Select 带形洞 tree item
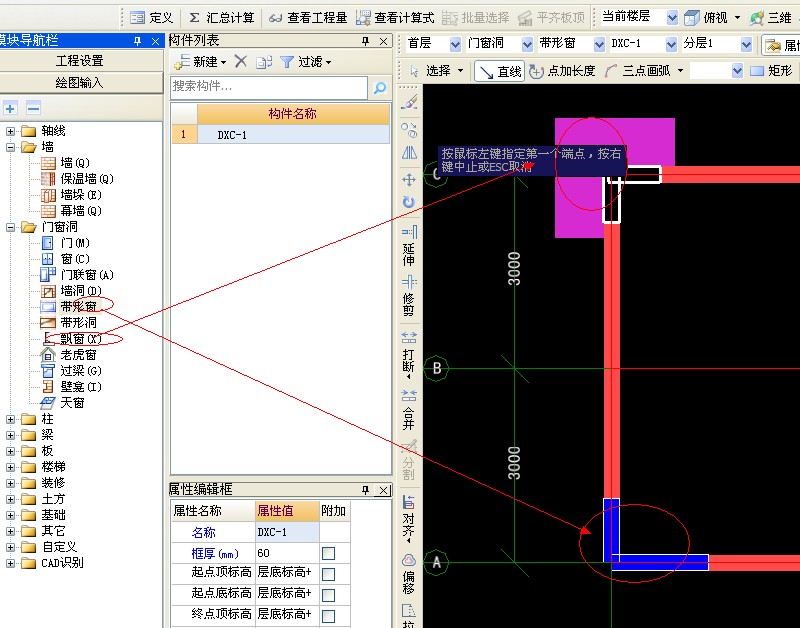This screenshot has height=628, width=800. pyautogui.click(x=78, y=323)
